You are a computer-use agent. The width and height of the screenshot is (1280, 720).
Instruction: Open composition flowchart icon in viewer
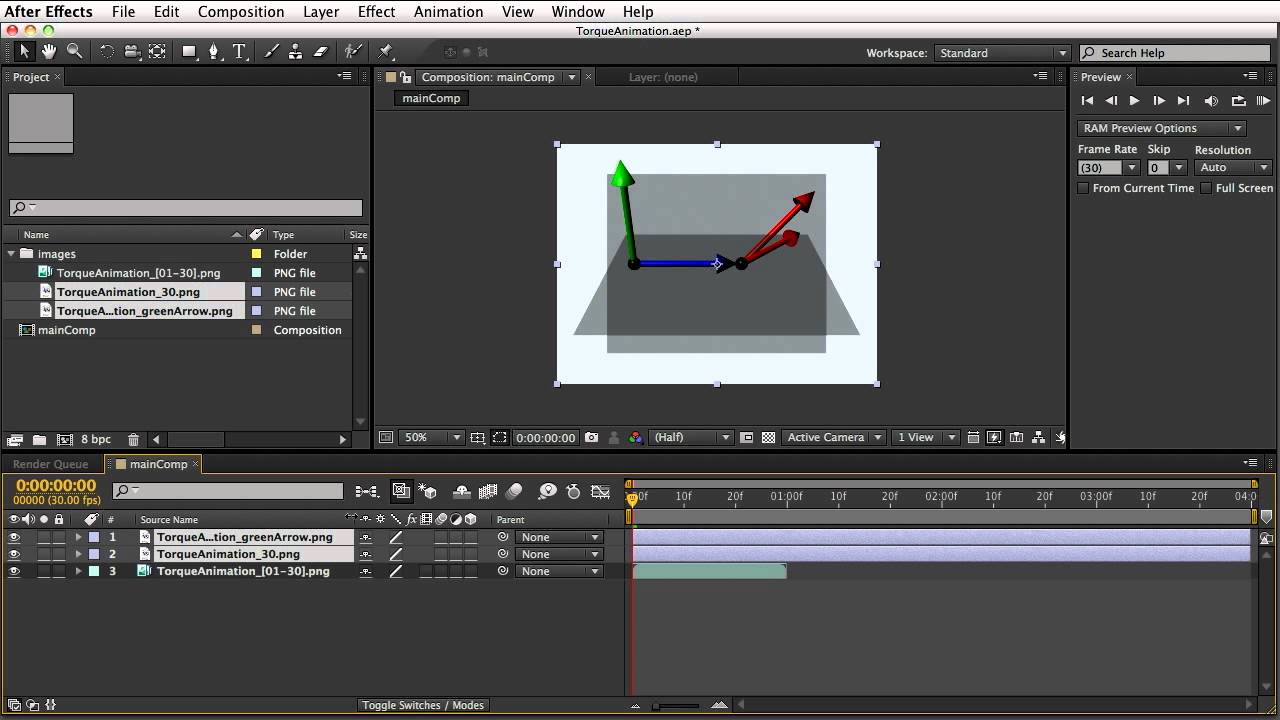pyautogui.click(x=1039, y=437)
